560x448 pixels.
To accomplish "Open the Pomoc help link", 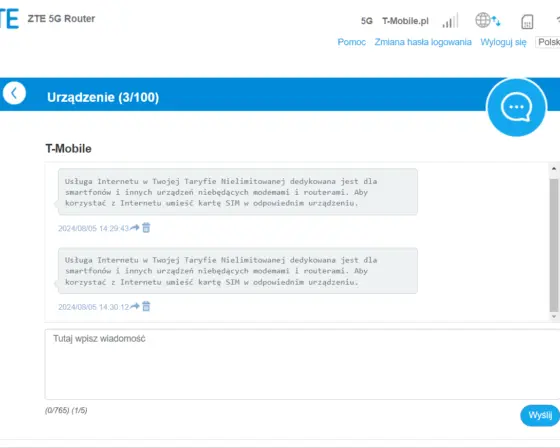I will [351, 42].
